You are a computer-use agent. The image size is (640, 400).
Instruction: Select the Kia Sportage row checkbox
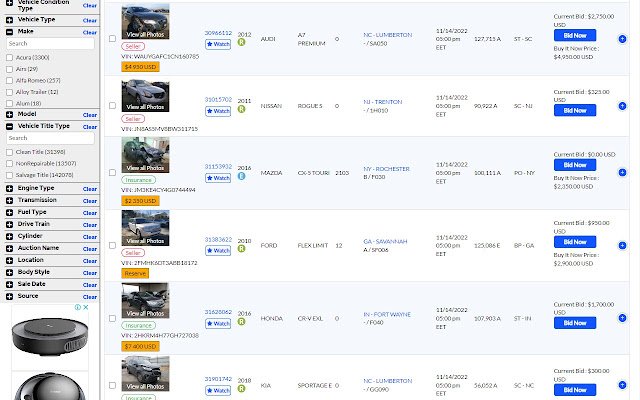click(112, 385)
